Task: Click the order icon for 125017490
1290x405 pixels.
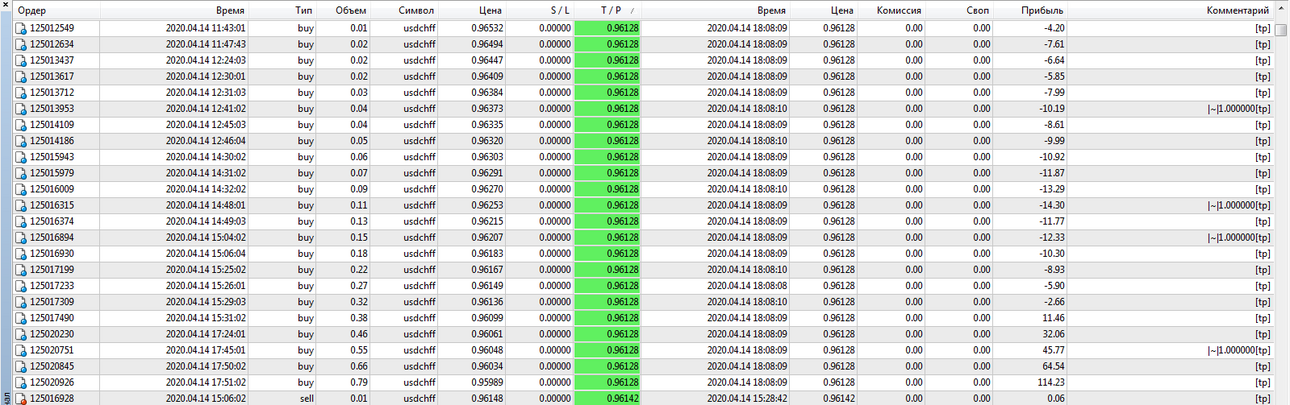Action: click(21, 318)
